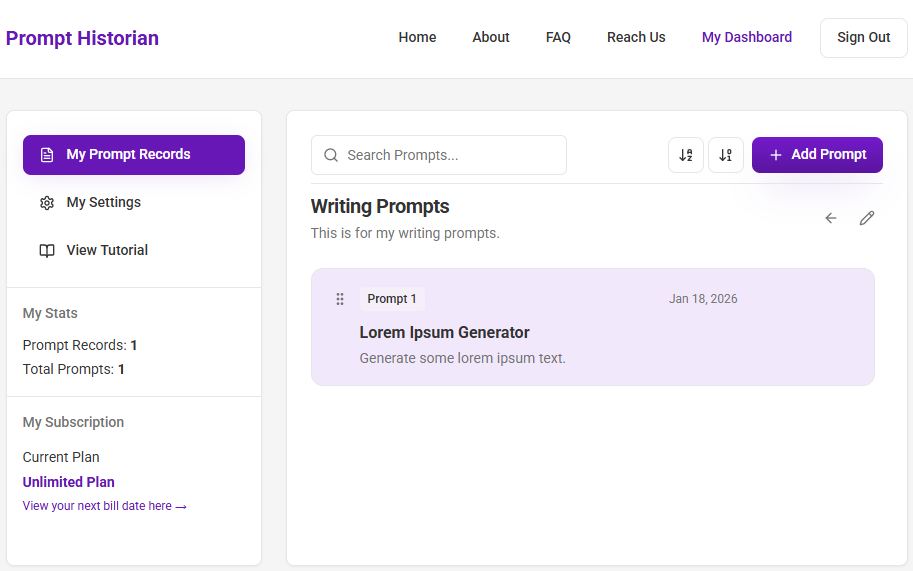This screenshot has height=571, width=913.
Task: Open the FAQ navigation link
Action: click(x=558, y=37)
